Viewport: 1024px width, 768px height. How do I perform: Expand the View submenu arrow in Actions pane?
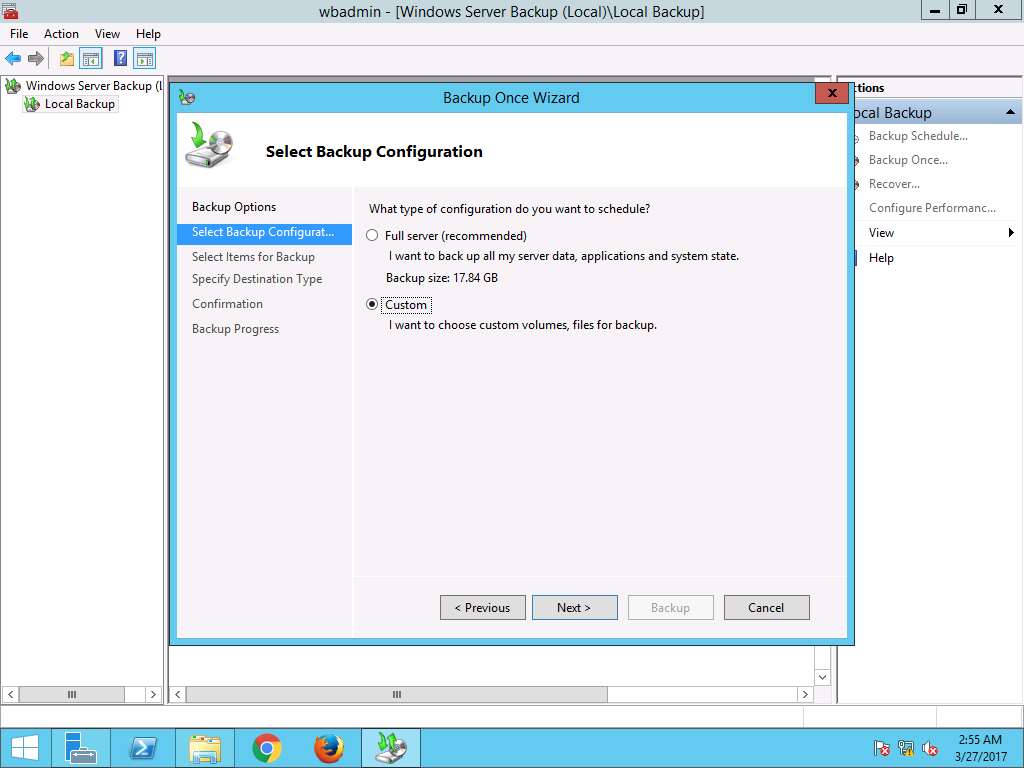[x=1011, y=232]
